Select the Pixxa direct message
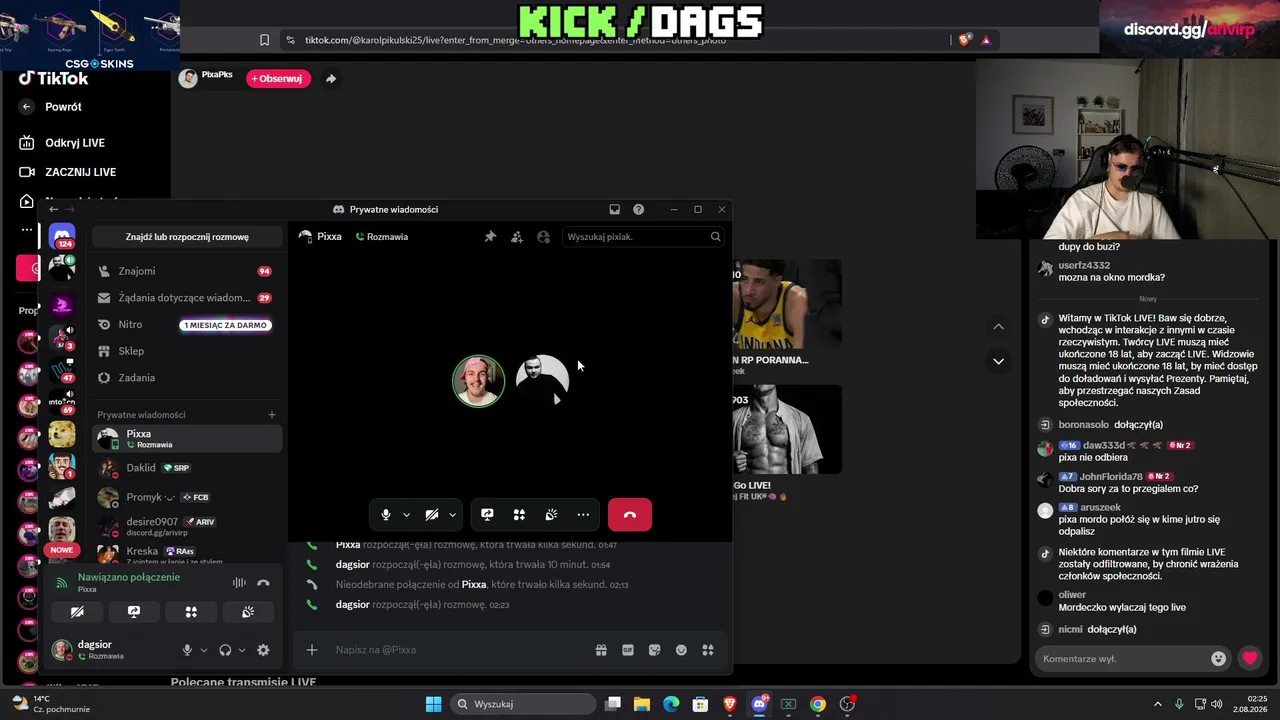 [x=187, y=438]
